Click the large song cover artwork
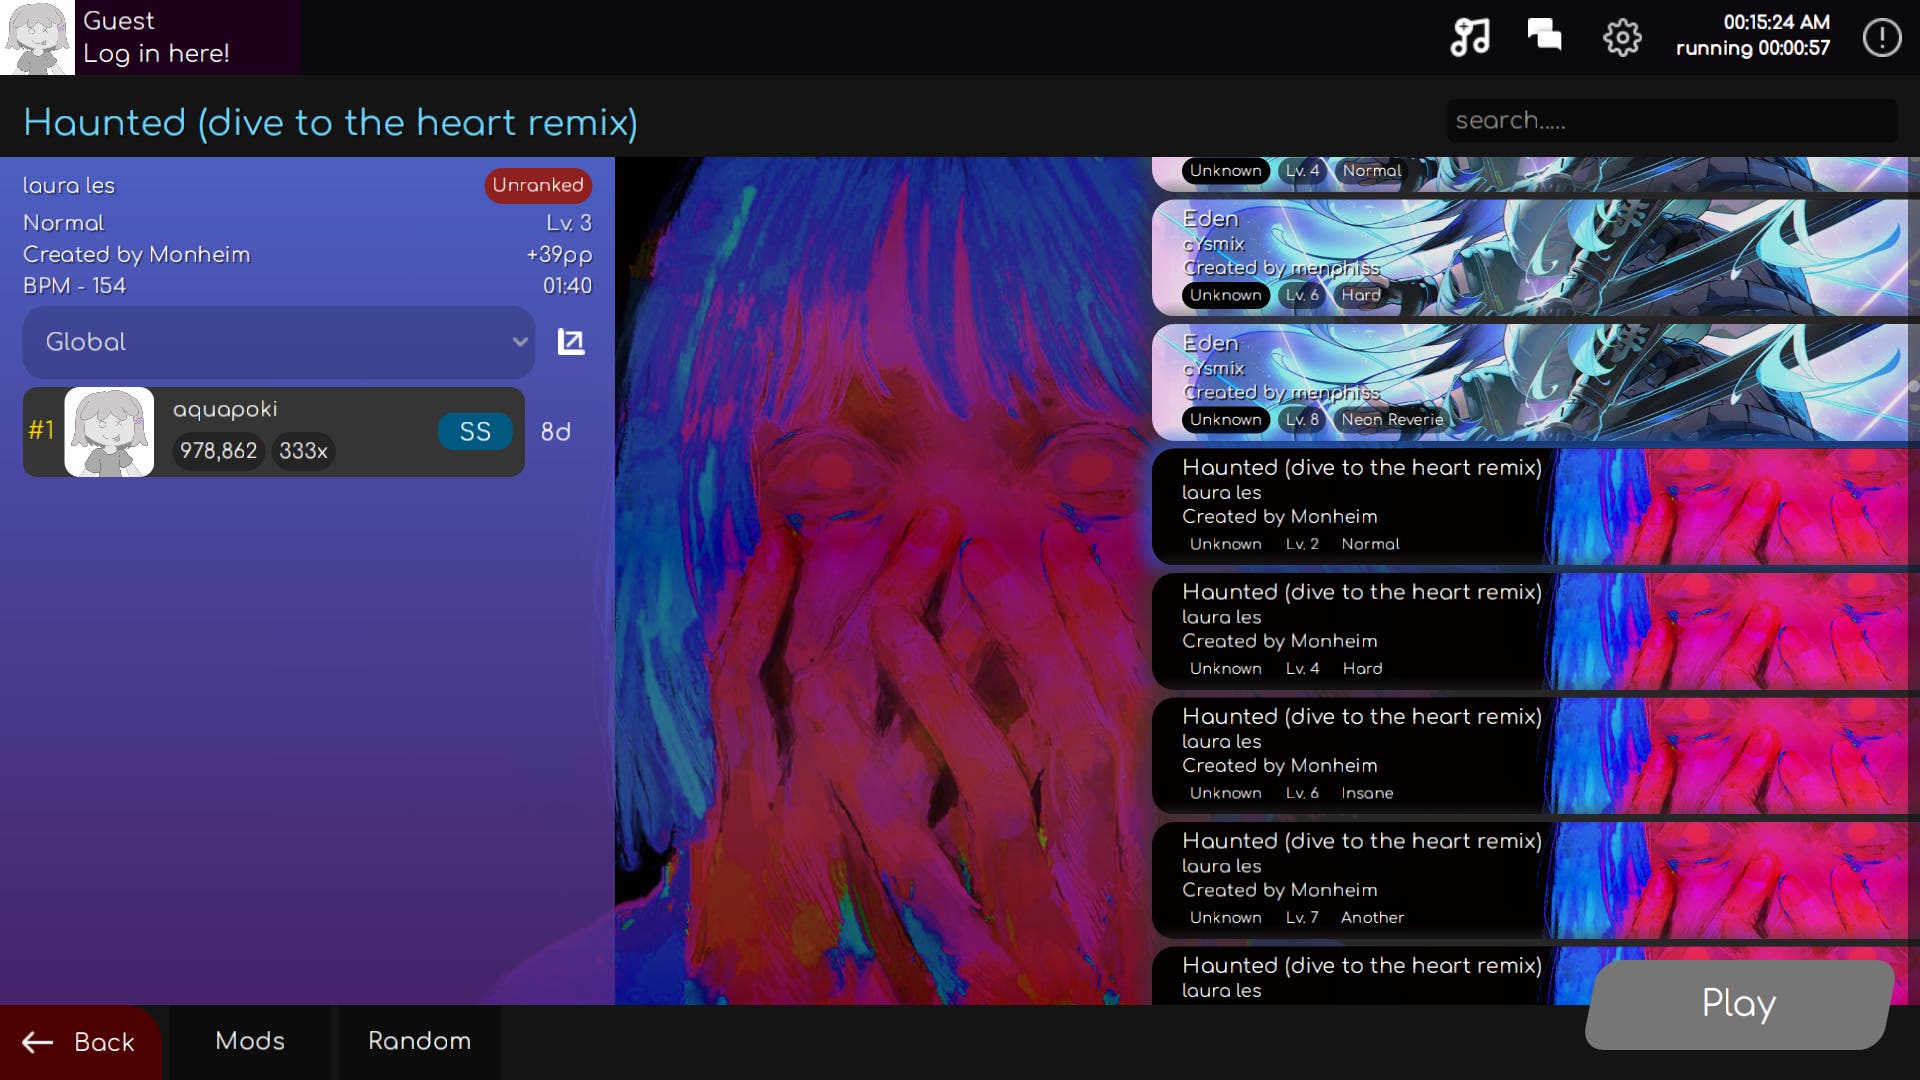The image size is (1920, 1080). (x=883, y=581)
